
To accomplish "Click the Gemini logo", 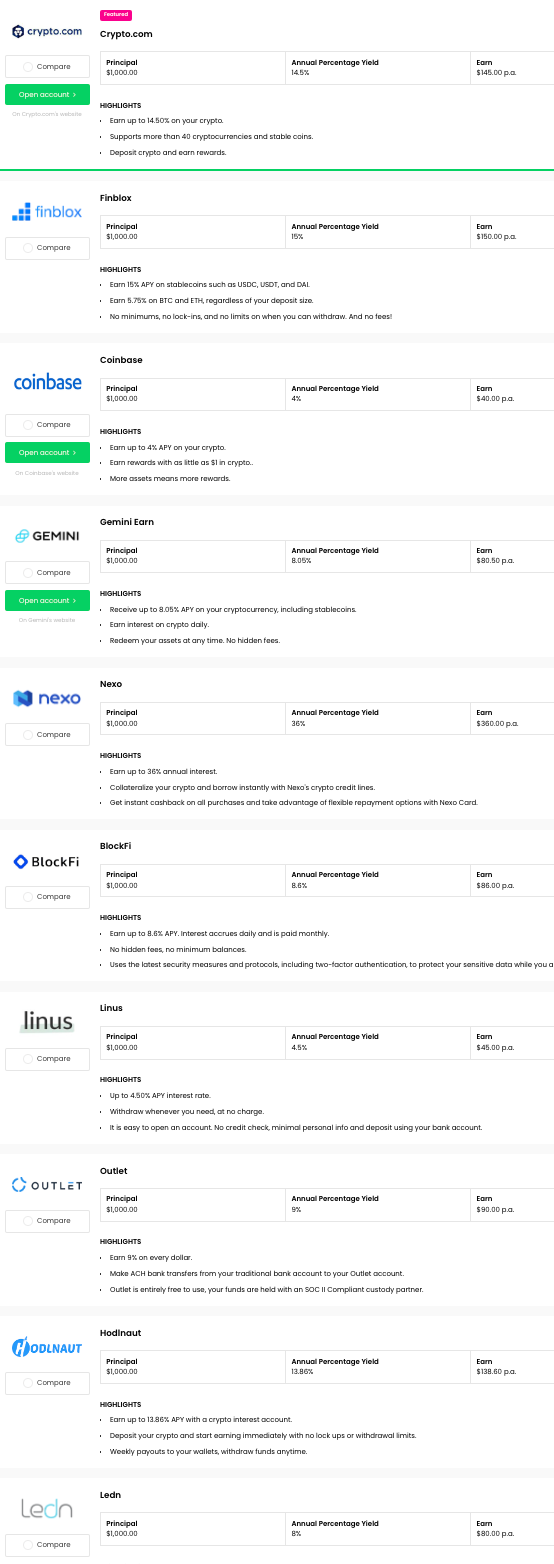I will point(47,536).
